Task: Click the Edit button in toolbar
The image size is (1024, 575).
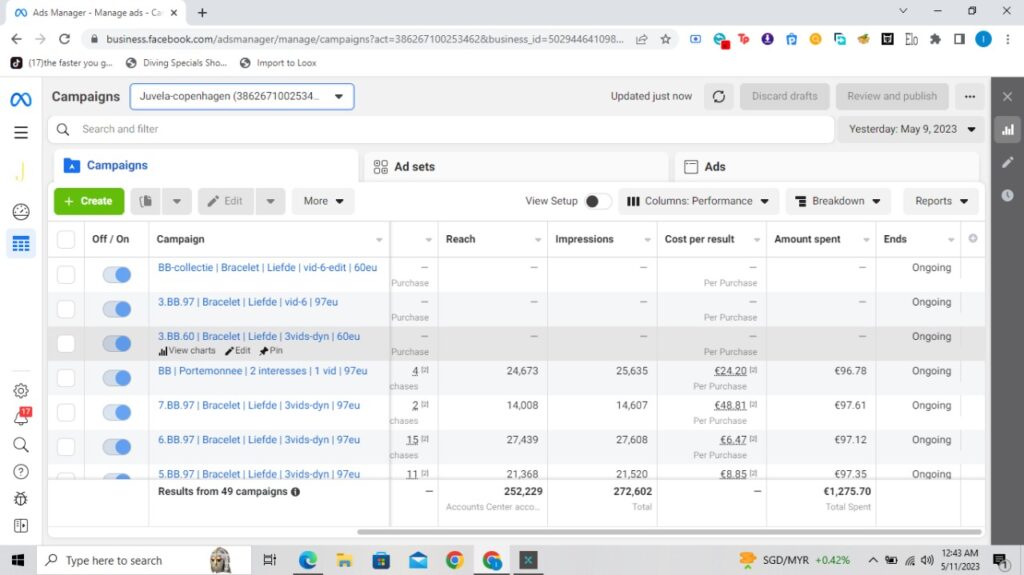Action: 225,201
